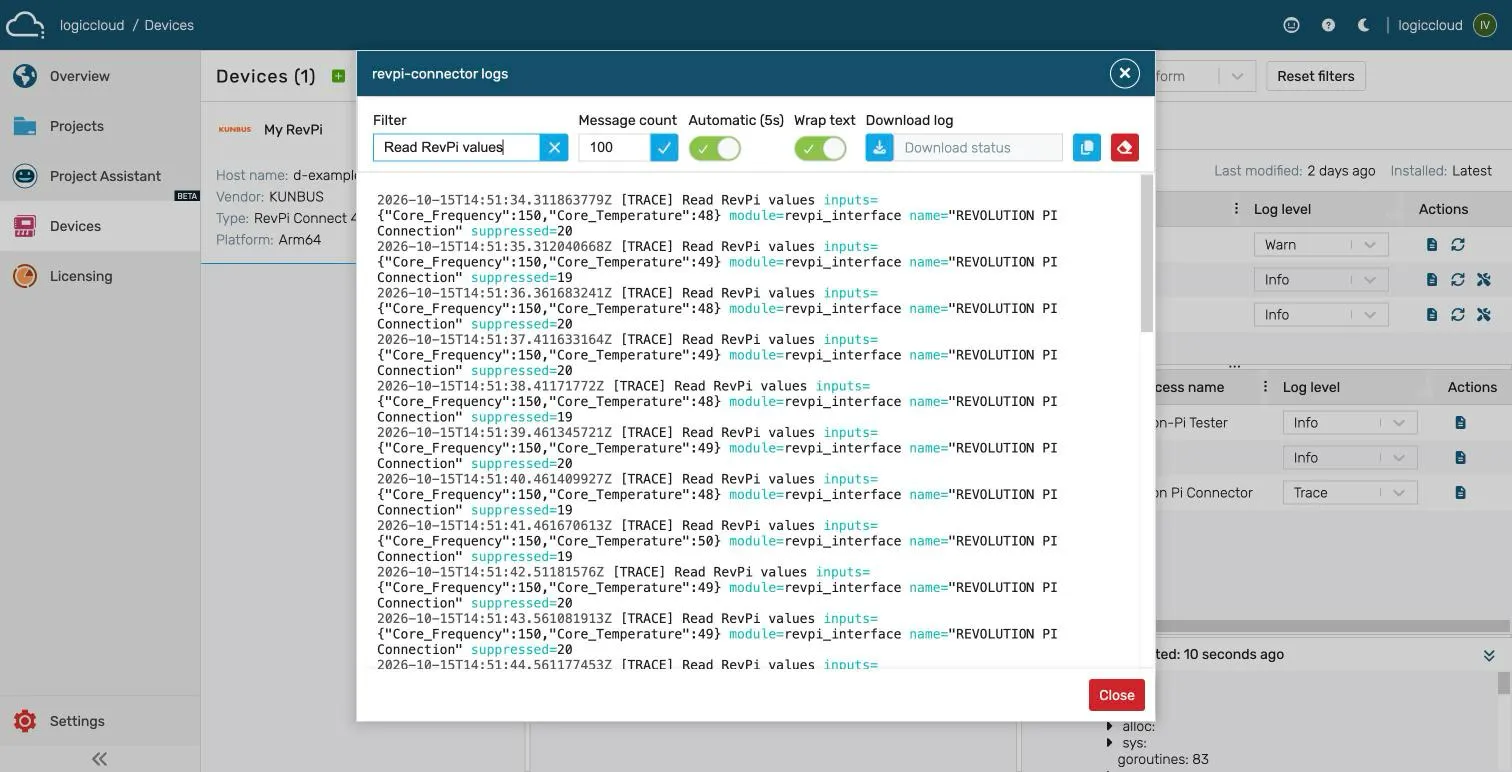
Task: View logs of the Warn level row
Action: 1432,245
